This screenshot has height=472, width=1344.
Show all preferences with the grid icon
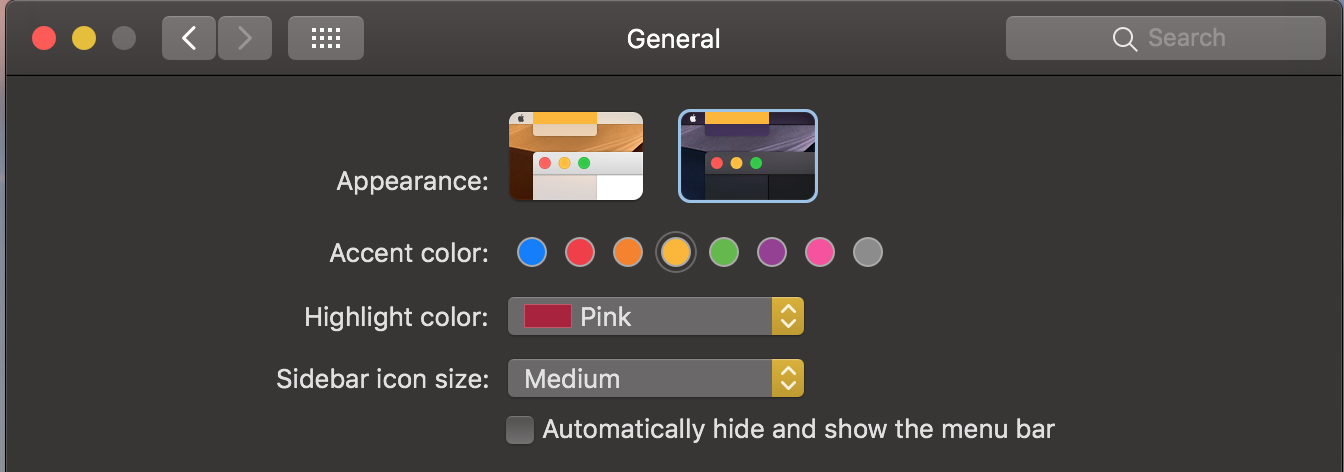[326, 38]
